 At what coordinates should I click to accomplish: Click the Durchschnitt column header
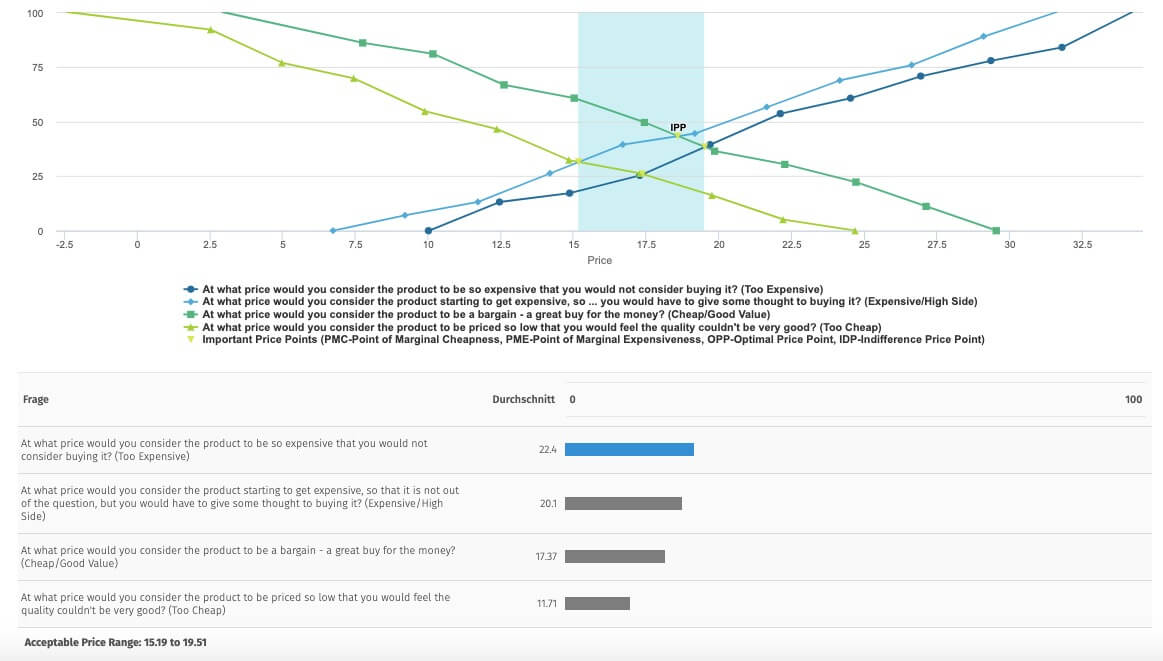(x=524, y=400)
